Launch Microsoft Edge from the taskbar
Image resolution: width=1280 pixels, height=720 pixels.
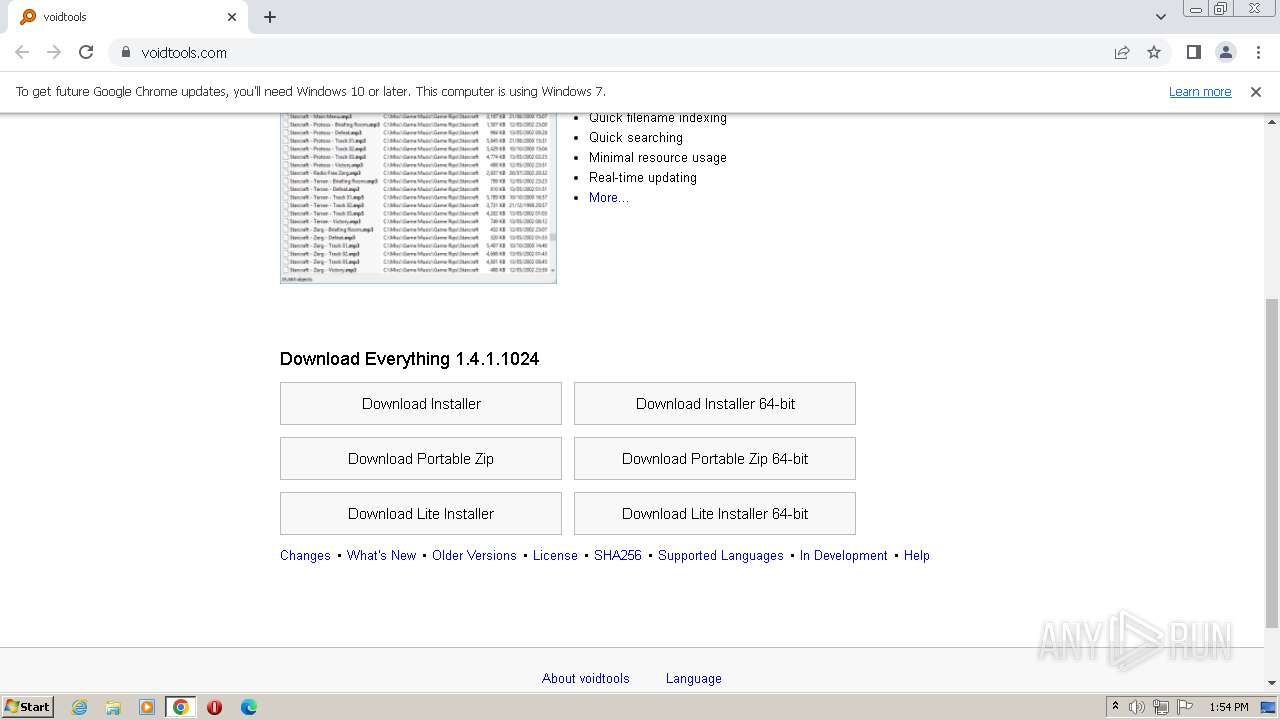[249, 707]
